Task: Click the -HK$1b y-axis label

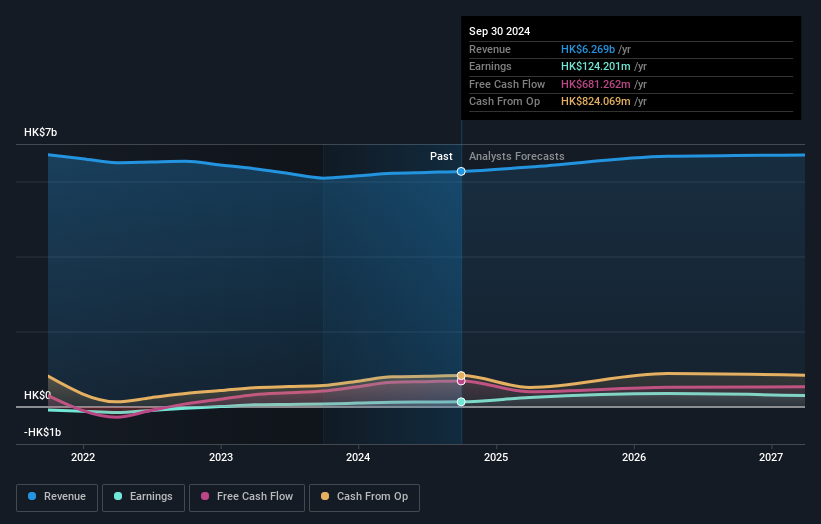Action: 42,432
